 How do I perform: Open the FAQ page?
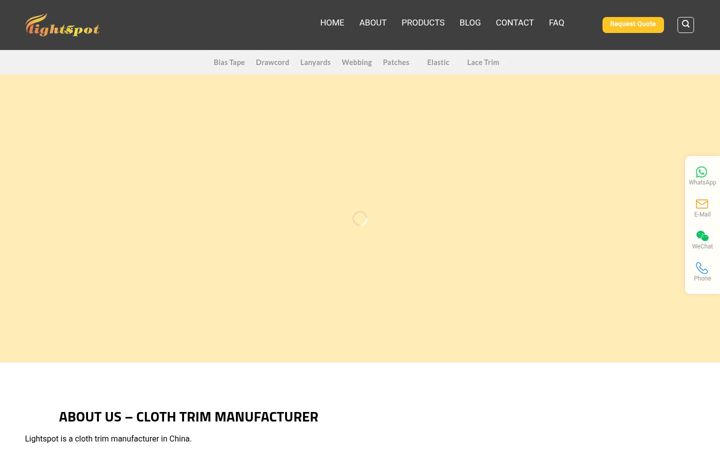tap(556, 23)
